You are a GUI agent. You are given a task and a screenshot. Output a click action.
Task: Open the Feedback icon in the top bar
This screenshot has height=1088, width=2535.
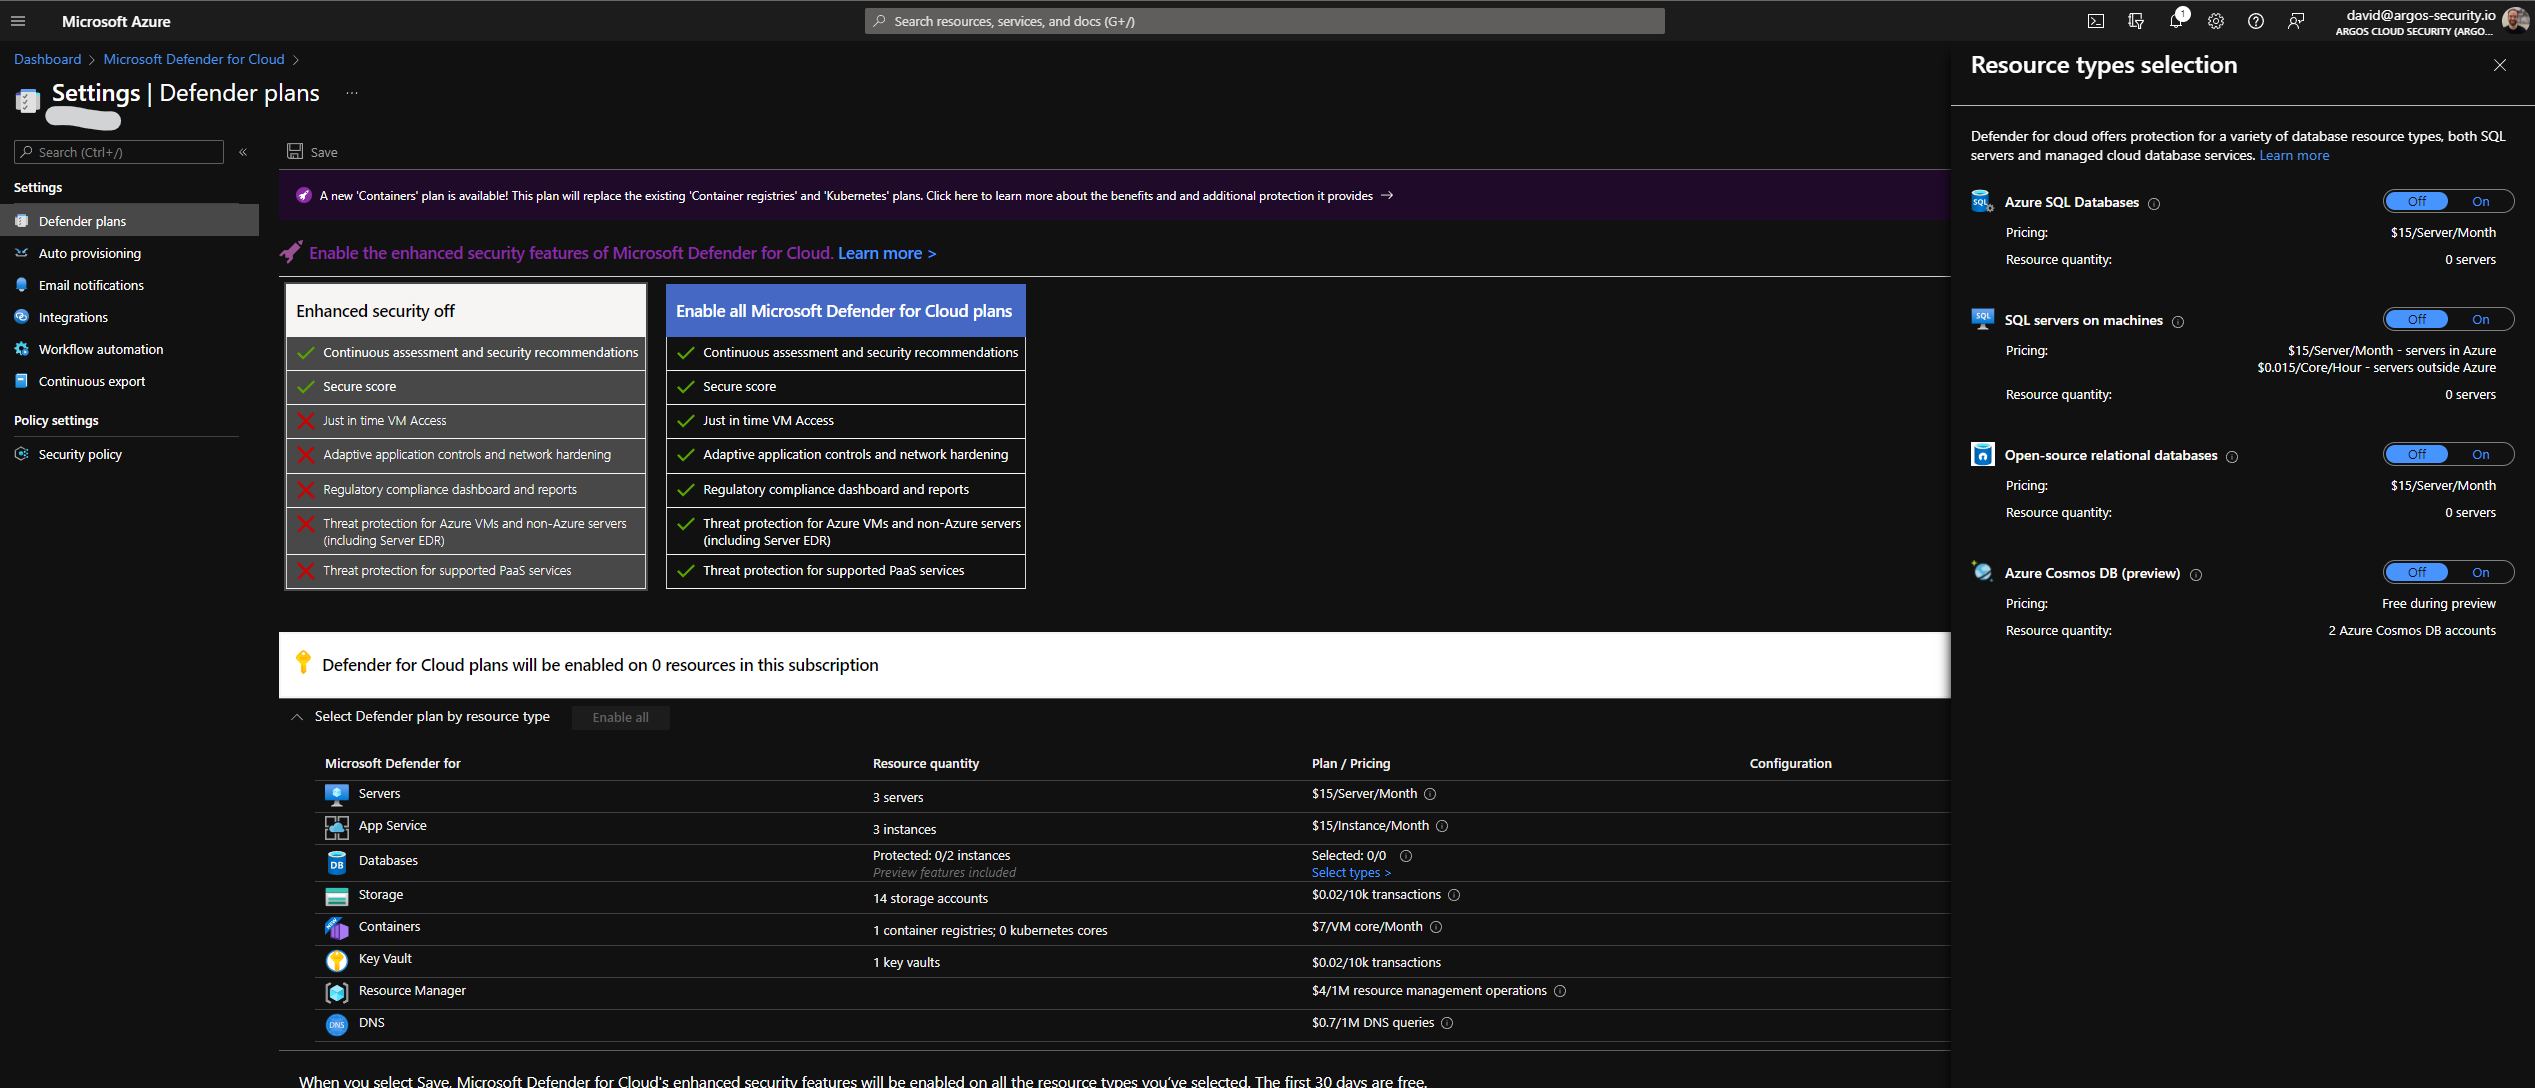(2296, 21)
